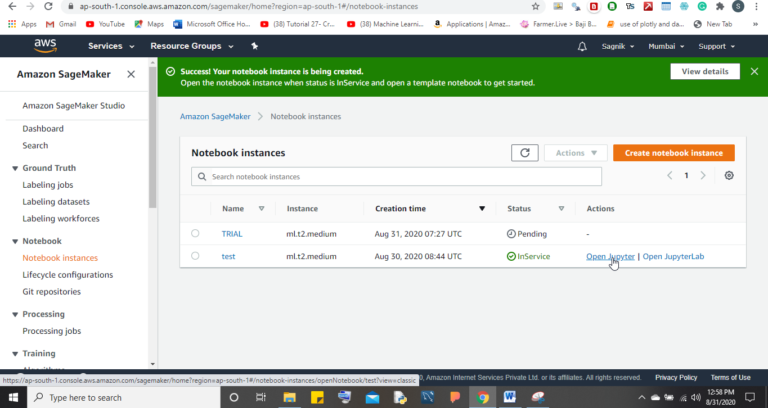Collapse the Training section
The width and height of the screenshot is (768, 408).
(x=15, y=354)
